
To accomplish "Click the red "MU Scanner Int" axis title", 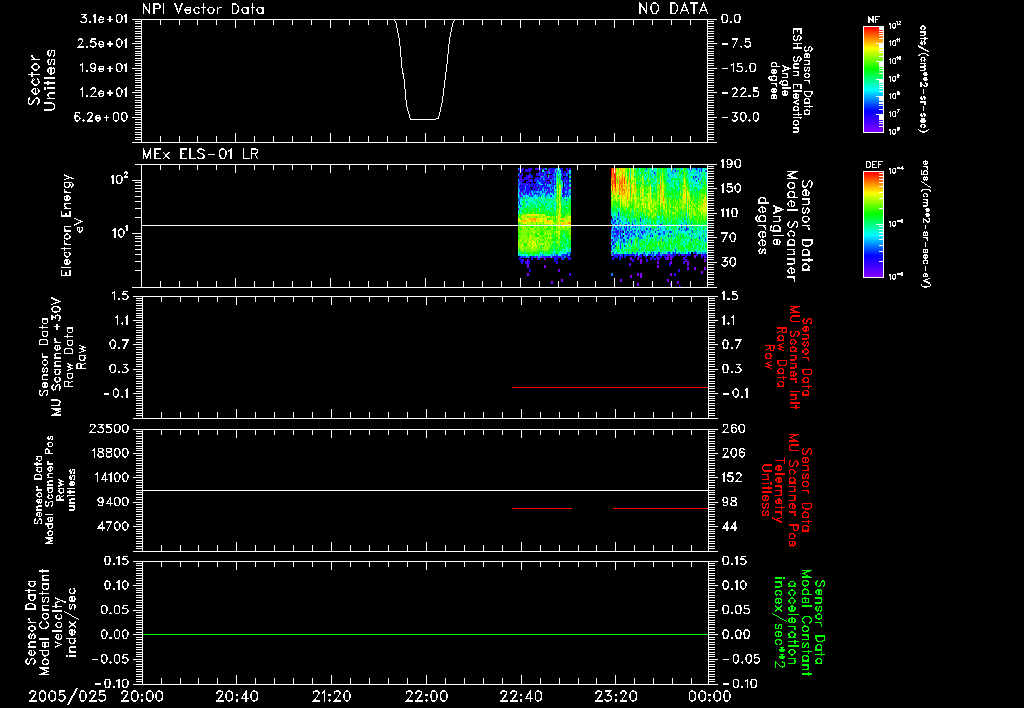I will [x=788, y=357].
